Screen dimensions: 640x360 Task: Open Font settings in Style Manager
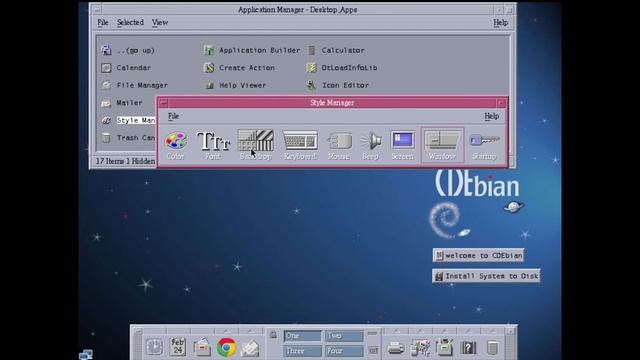click(x=213, y=145)
